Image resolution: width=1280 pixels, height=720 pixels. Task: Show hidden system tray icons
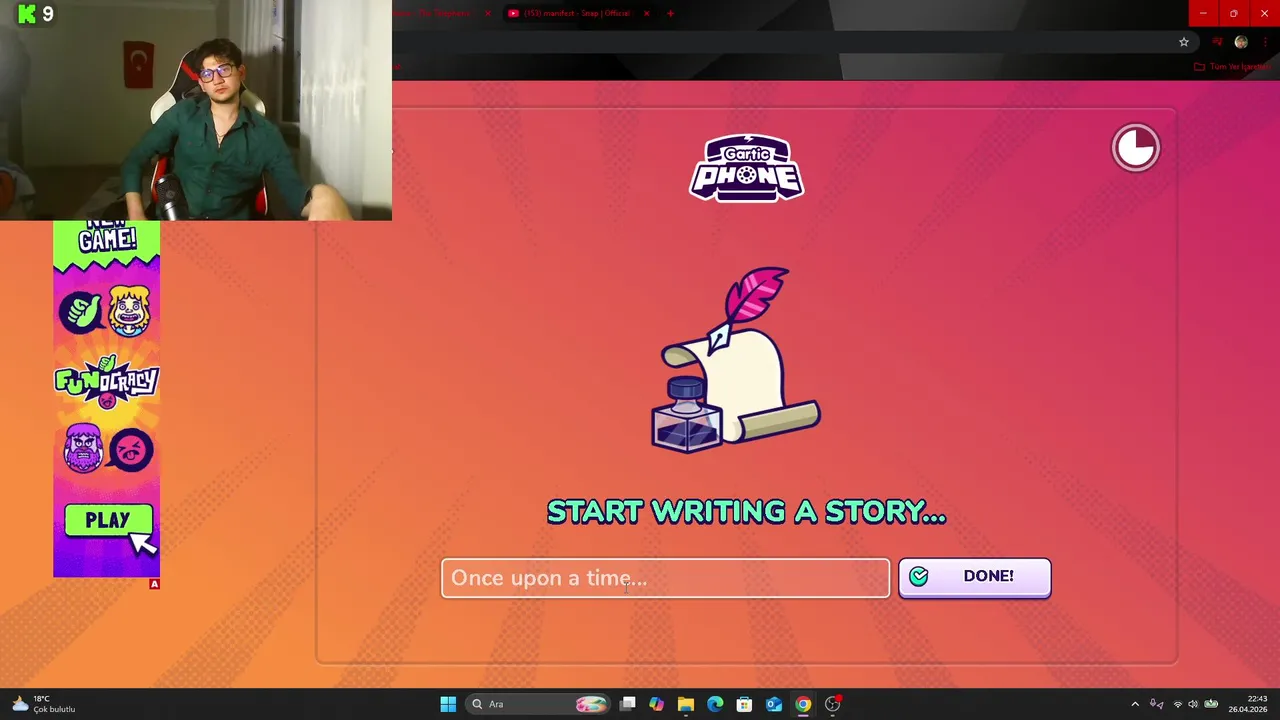tap(1135, 704)
